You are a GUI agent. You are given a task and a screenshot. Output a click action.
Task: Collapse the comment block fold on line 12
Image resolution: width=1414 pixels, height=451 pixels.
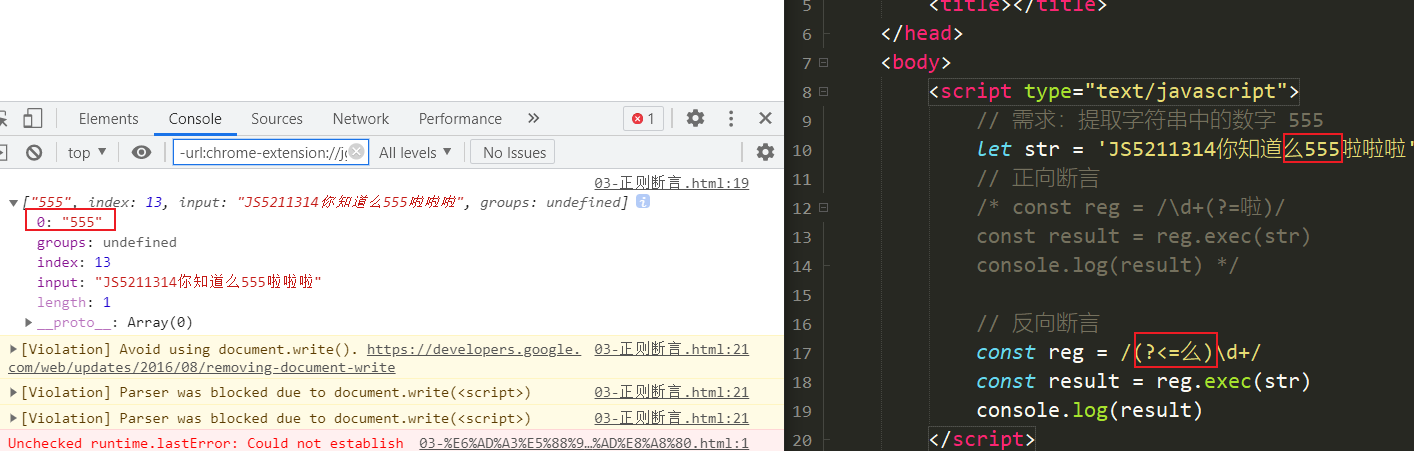click(x=823, y=208)
